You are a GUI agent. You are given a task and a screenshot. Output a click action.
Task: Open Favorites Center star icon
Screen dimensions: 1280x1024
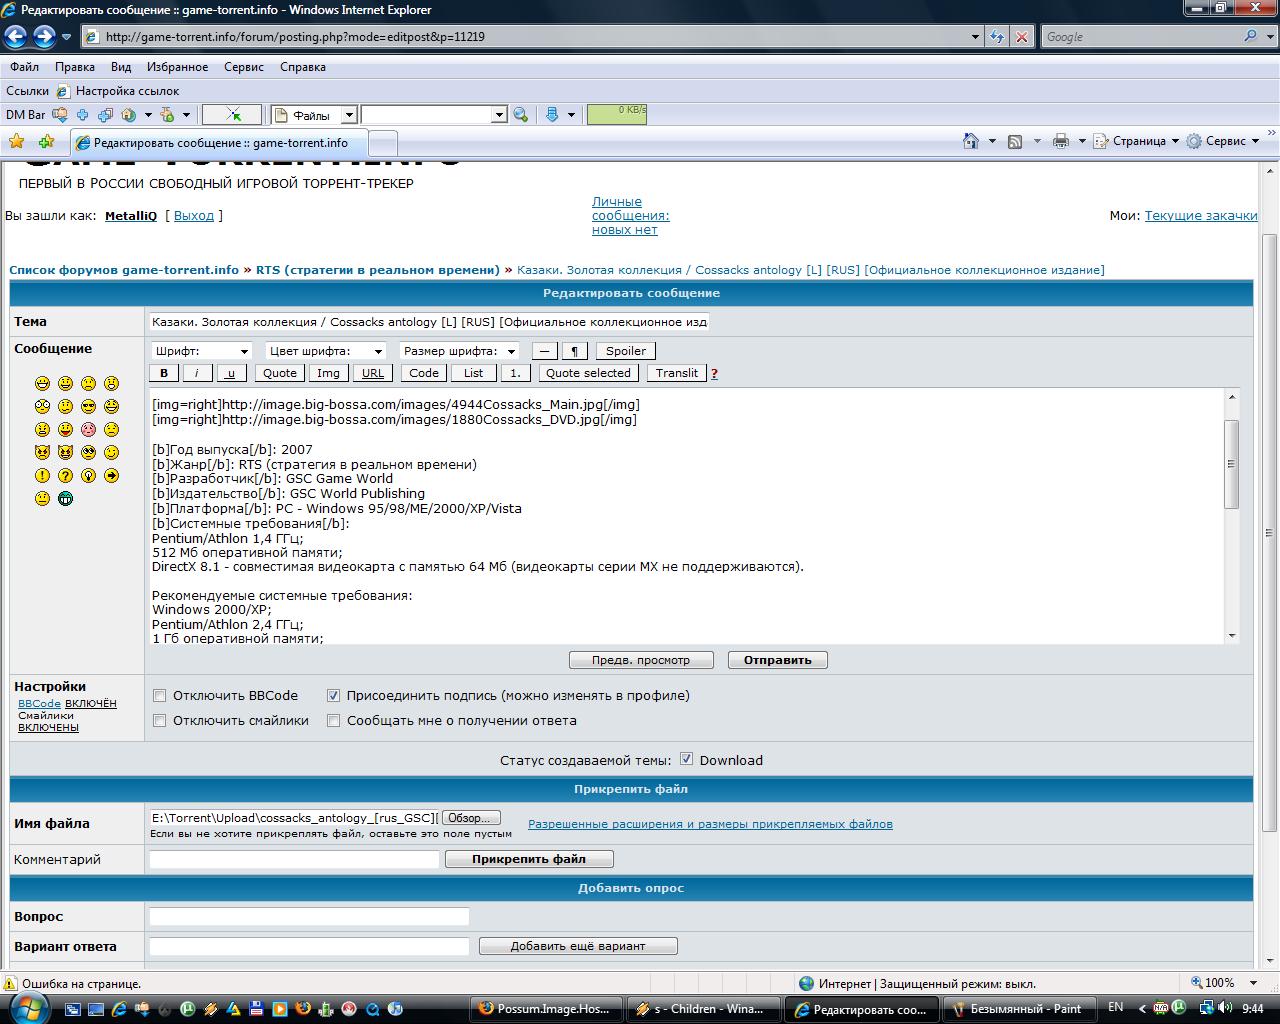coord(17,142)
